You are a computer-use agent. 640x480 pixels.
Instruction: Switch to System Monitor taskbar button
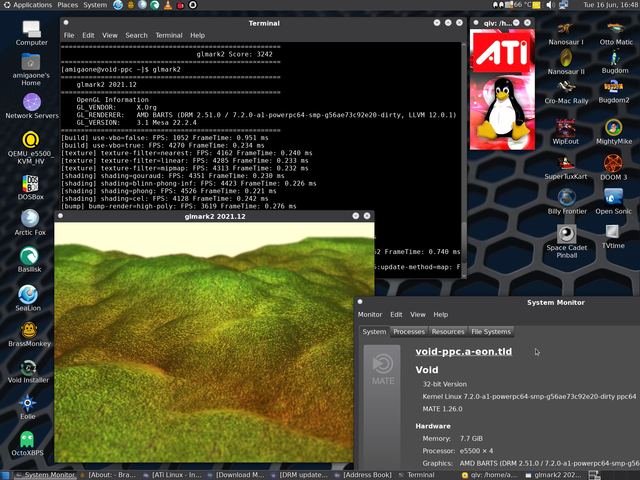tap(46, 475)
